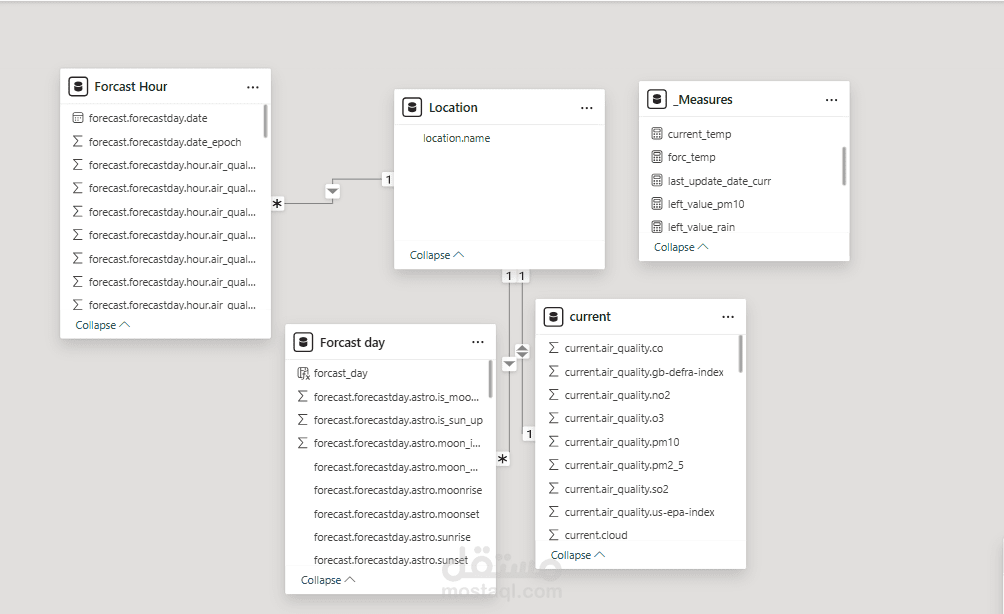Screen dimensions: 1004x614
Task: Click the calendar icon beside forecast.forecastday.date
Action: click(78, 118)
